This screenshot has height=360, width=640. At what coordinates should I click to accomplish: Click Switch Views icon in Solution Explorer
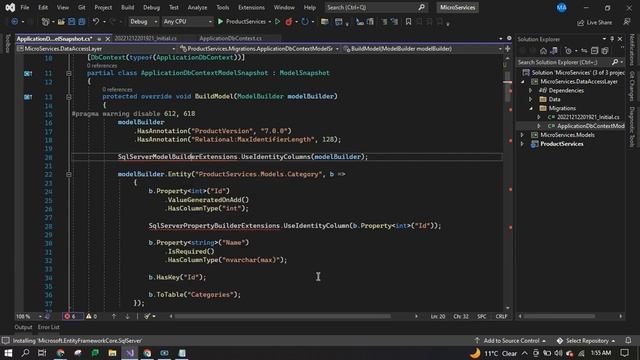554,51
